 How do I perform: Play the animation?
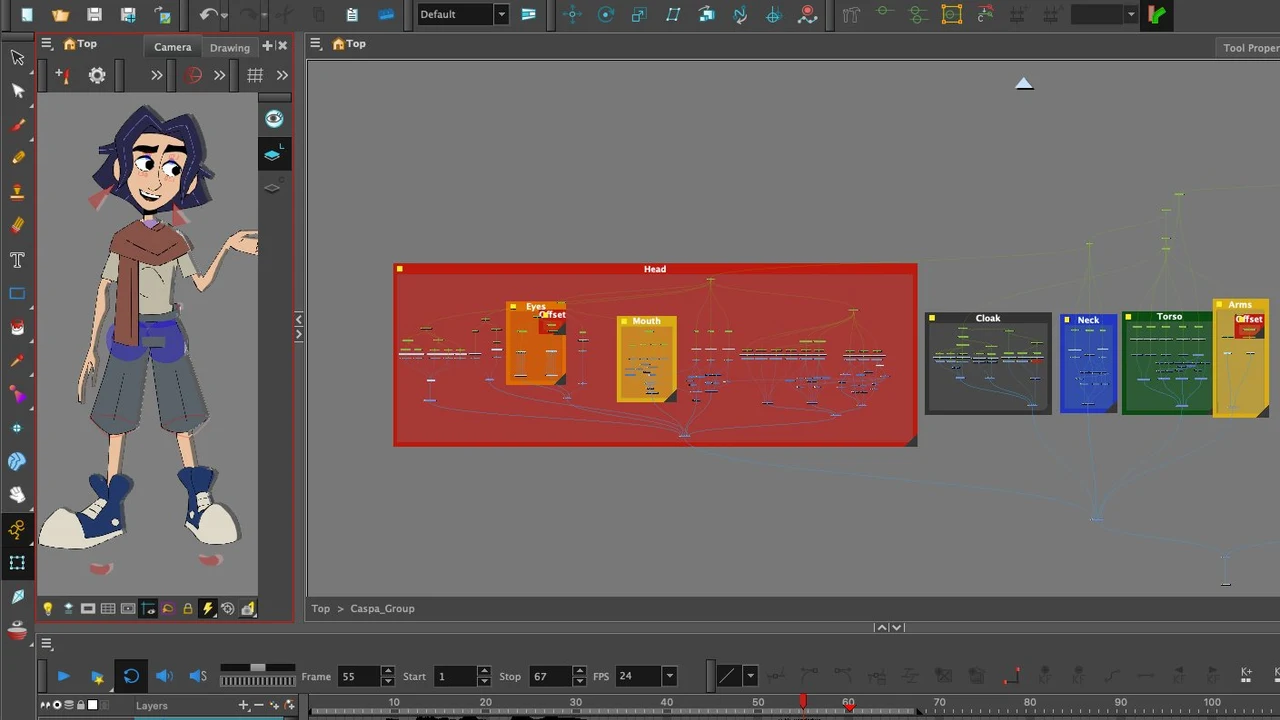(x=63, y=676)
